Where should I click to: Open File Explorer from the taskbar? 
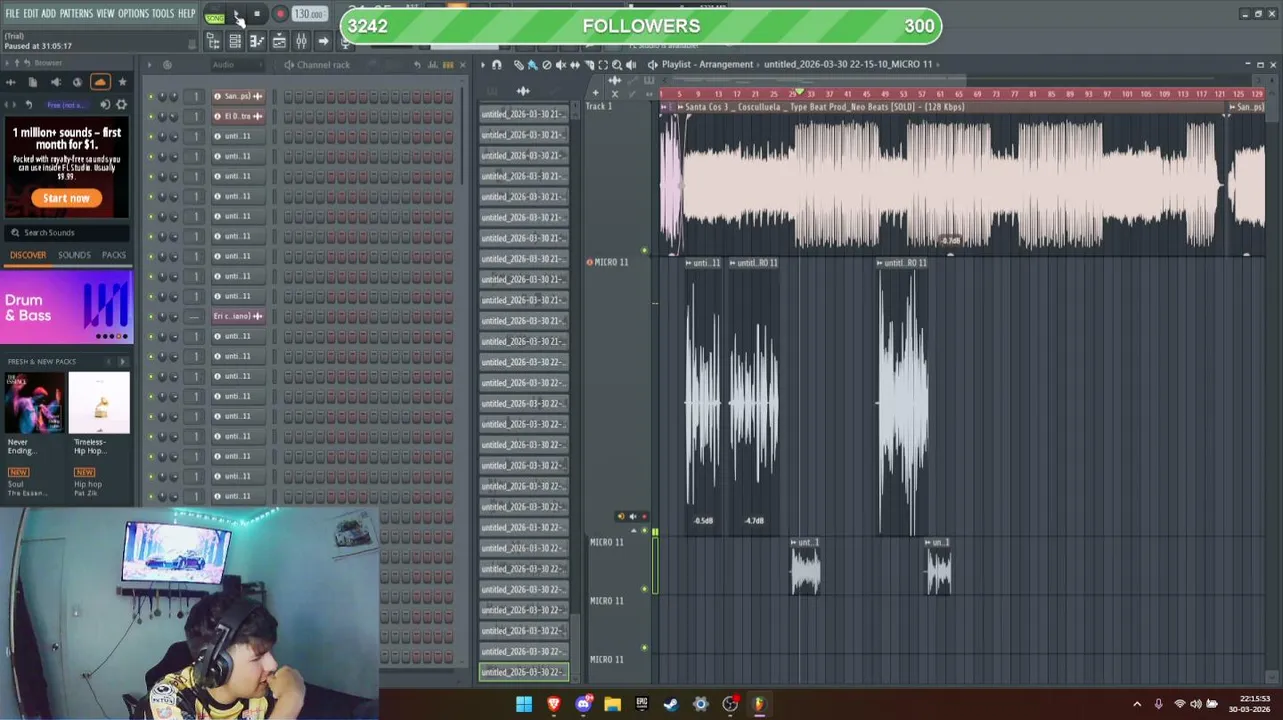coord(612,704)
